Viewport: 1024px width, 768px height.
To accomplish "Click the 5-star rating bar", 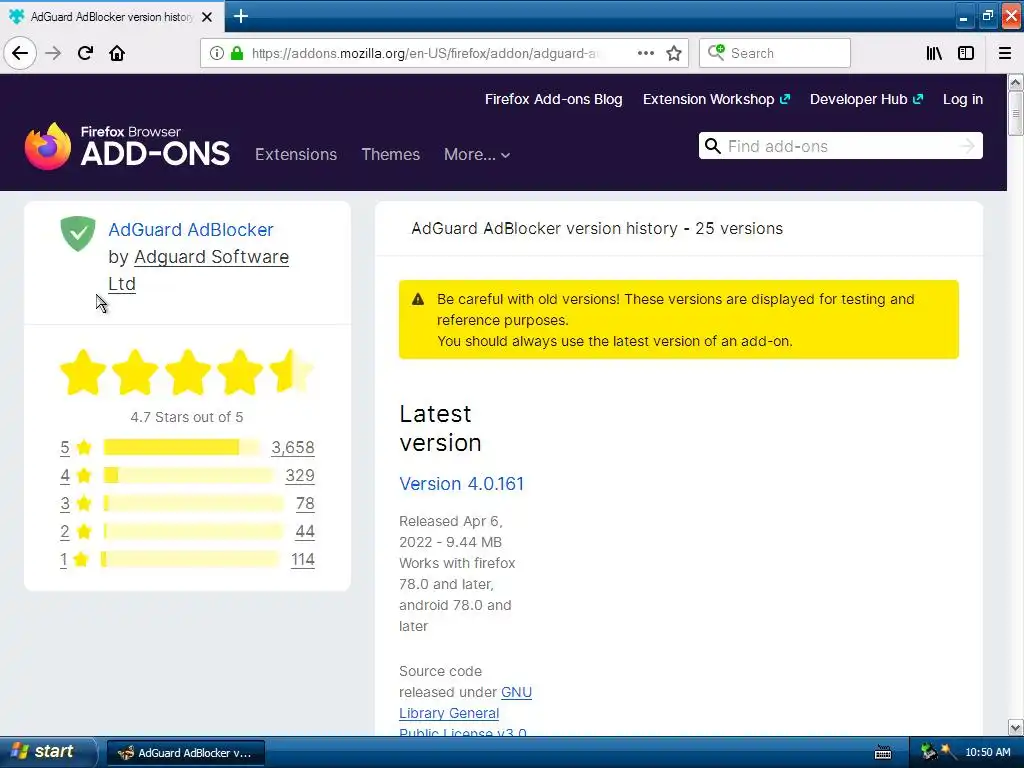I will click(x=182, y=447).
